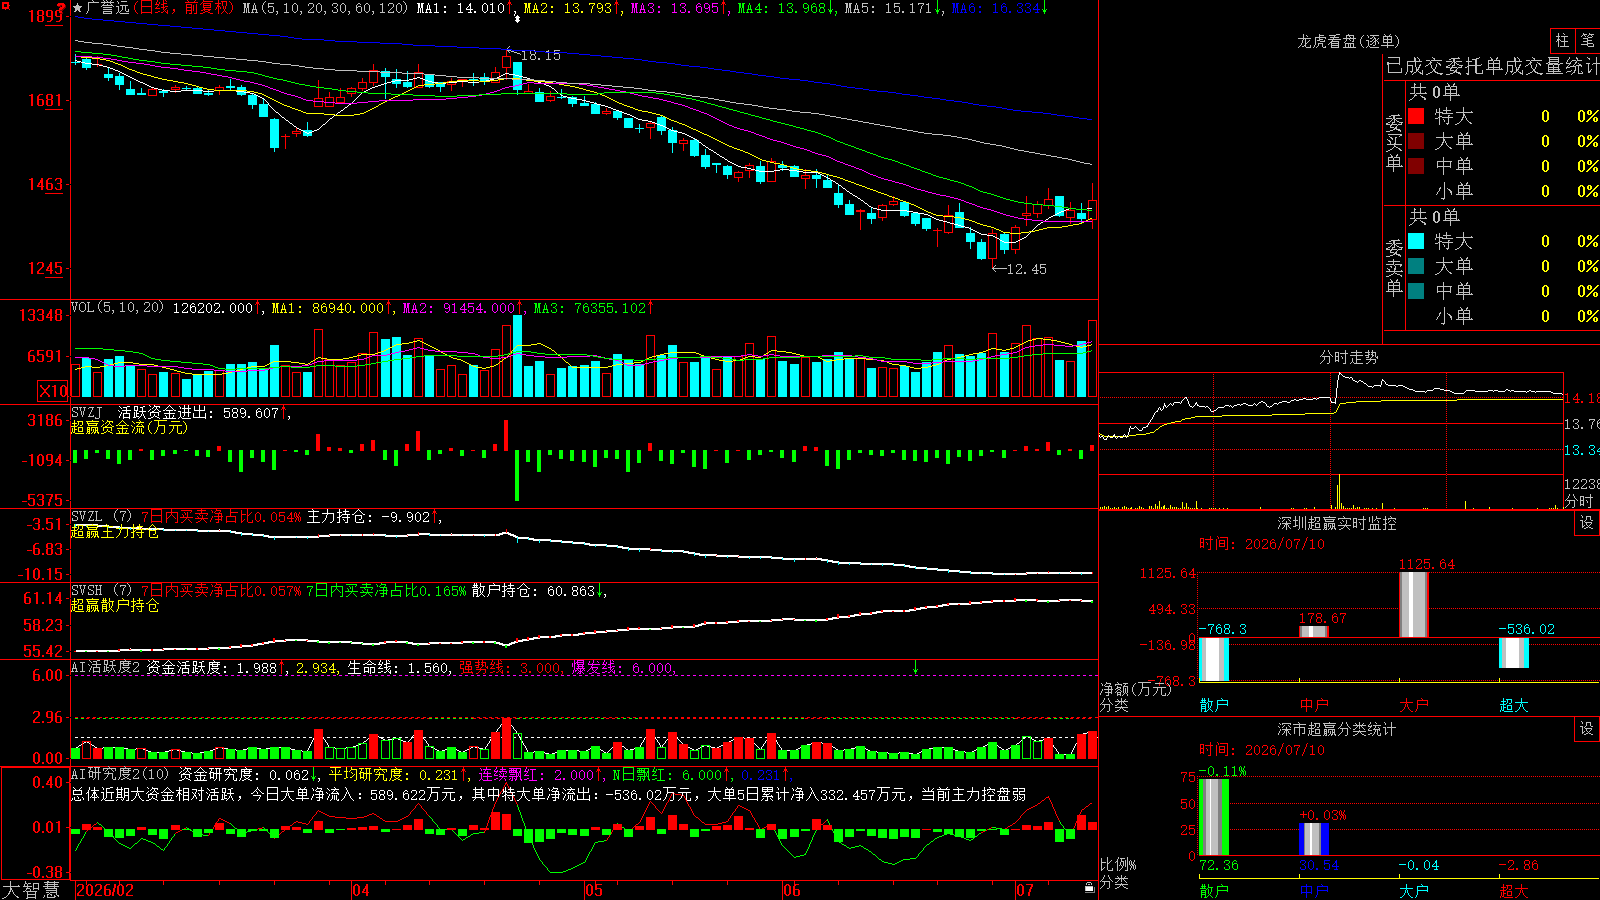Click the VOL(5,10,20) indicator label
Viewport: 1600px width, 900px height.
pyautogui.click(x=118, y=308)
